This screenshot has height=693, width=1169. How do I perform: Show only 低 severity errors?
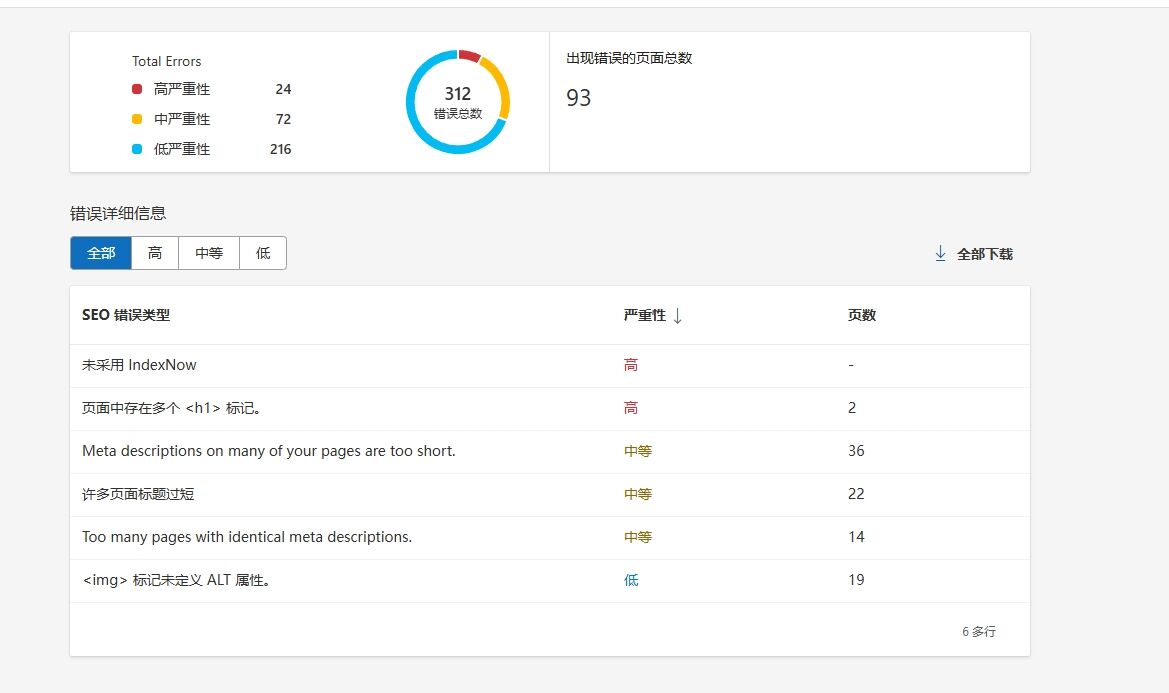[x=263, y=253]
